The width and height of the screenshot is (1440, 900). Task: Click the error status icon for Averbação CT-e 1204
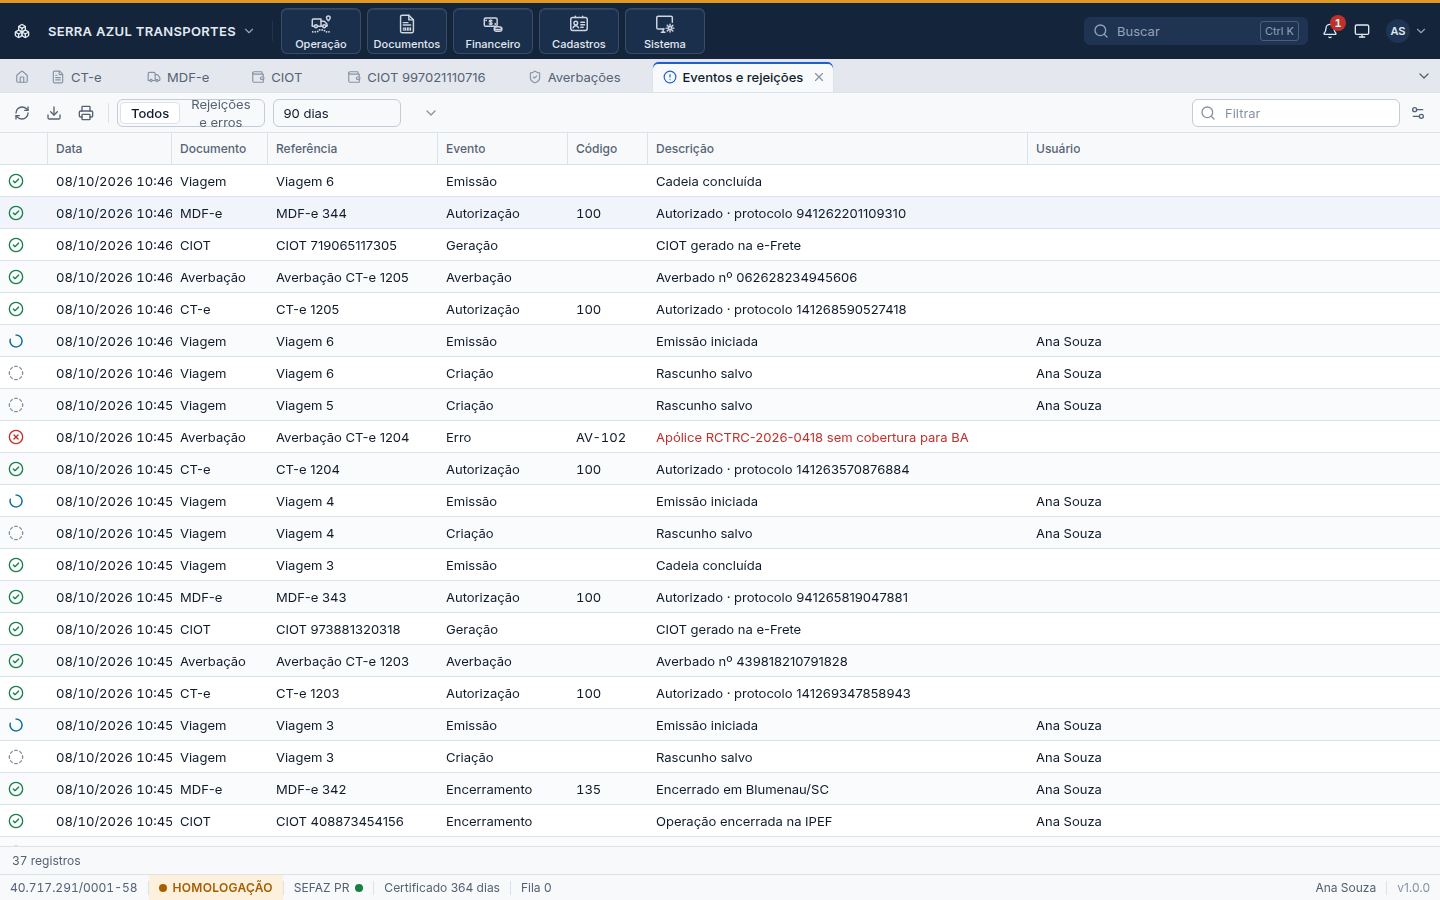(x=16, y=437)
